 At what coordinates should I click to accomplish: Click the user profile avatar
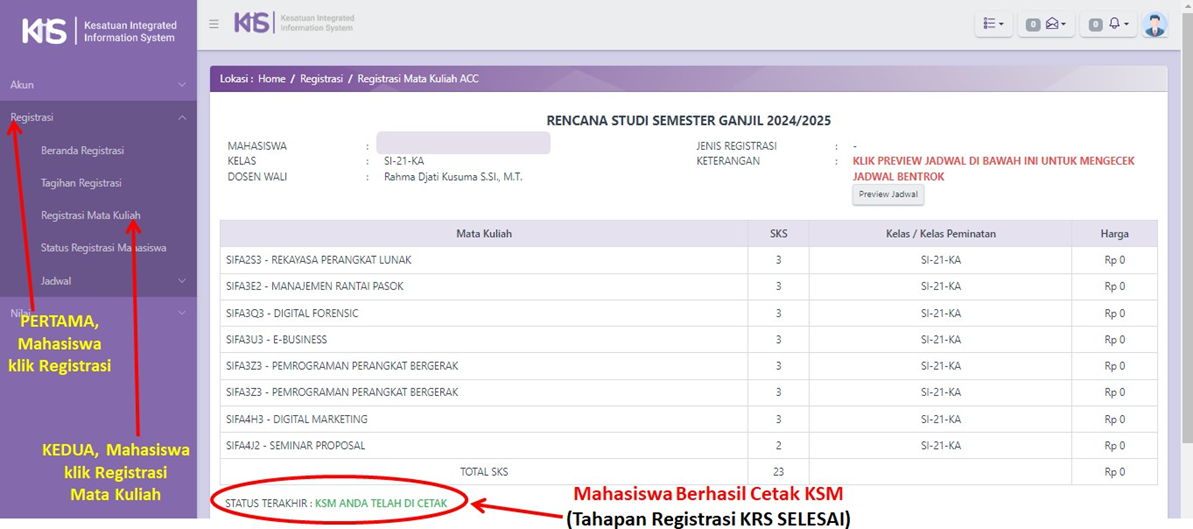[x=1154, y=24]
